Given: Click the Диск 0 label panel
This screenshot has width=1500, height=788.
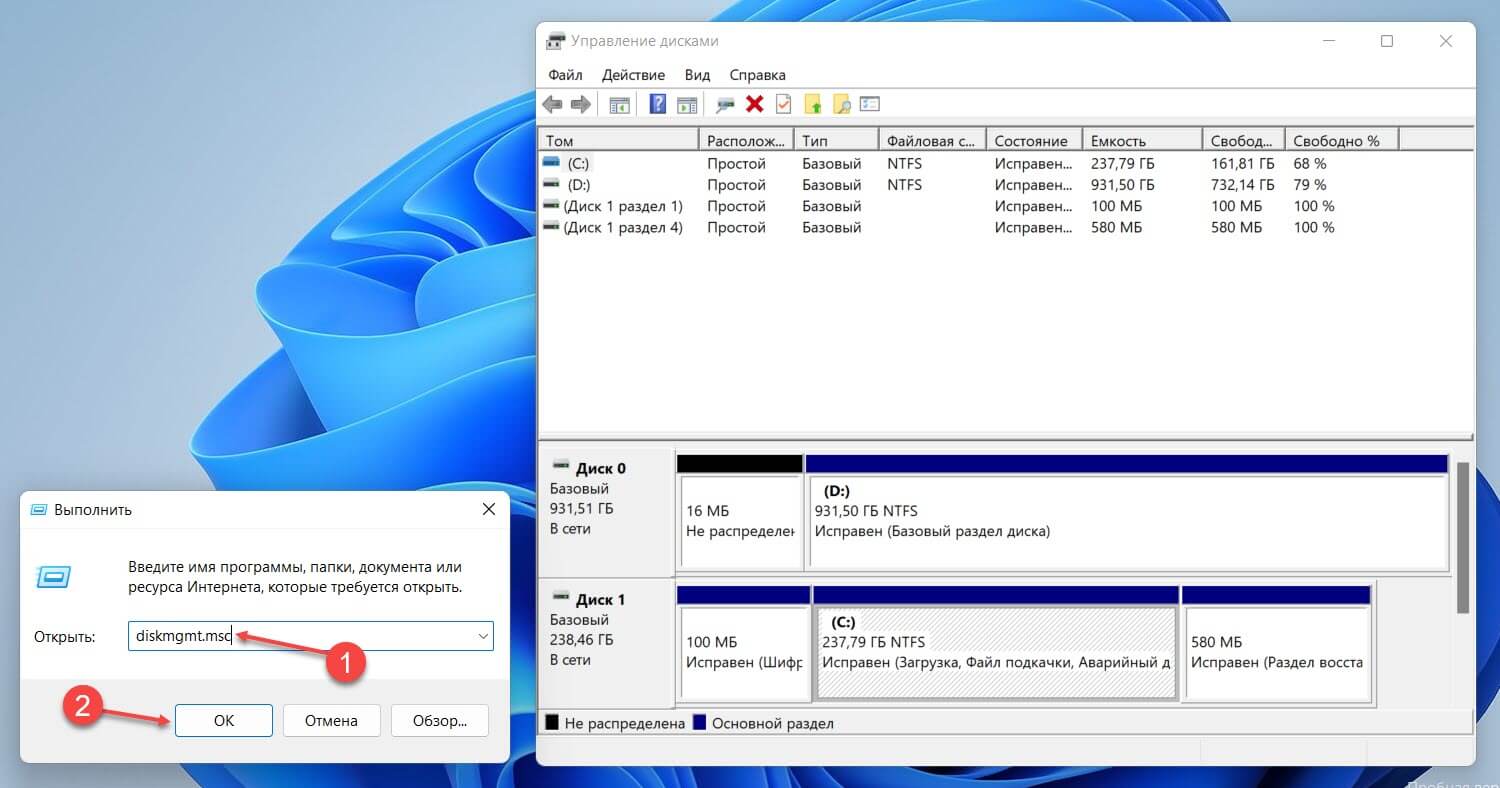Looking at the screenshot, I should (x=607, y=510).
